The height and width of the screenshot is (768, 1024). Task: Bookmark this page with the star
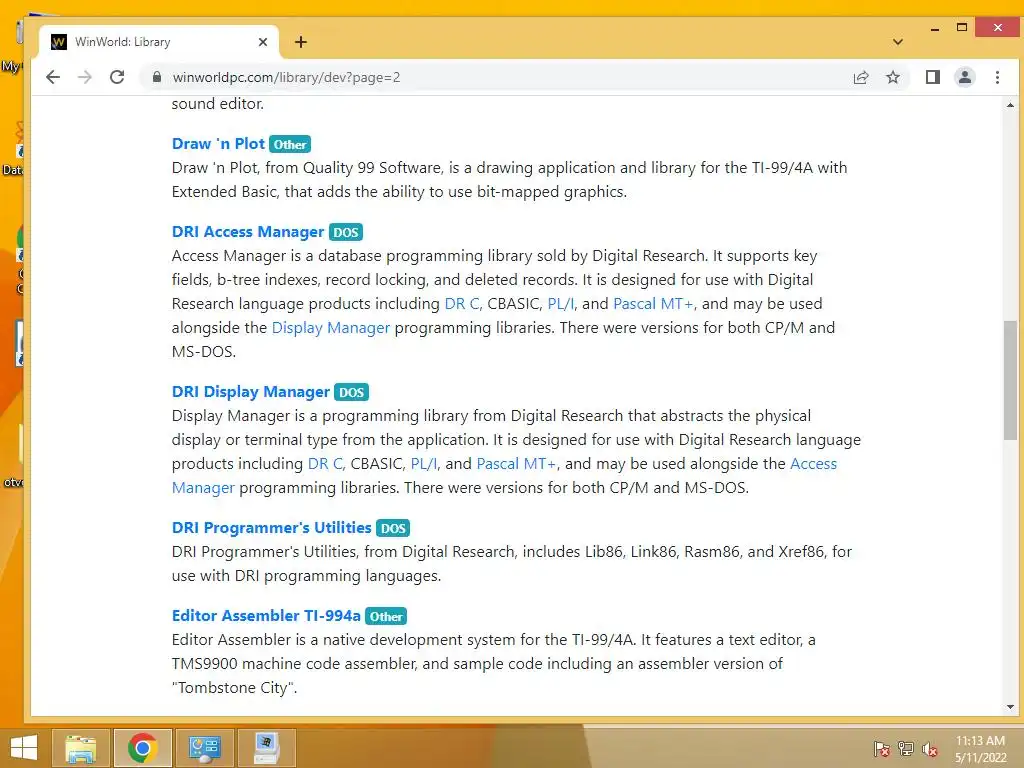tap(893, 77)
